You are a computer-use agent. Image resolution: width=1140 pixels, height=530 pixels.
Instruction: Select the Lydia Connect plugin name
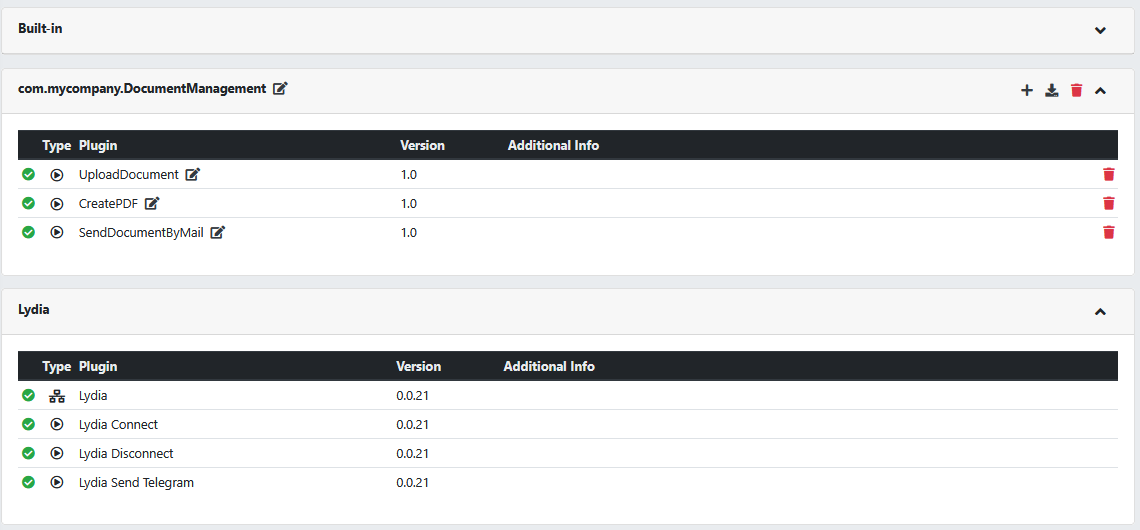[x=118, y=425]
